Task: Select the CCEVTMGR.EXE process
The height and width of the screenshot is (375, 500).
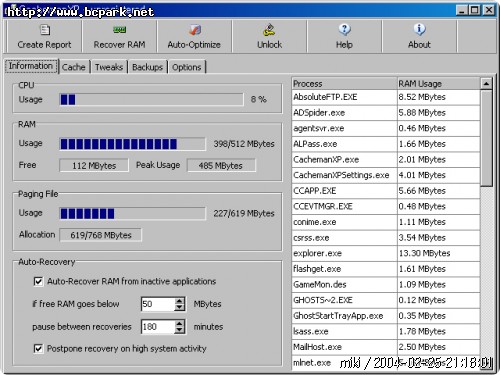Action: point(386,207)
